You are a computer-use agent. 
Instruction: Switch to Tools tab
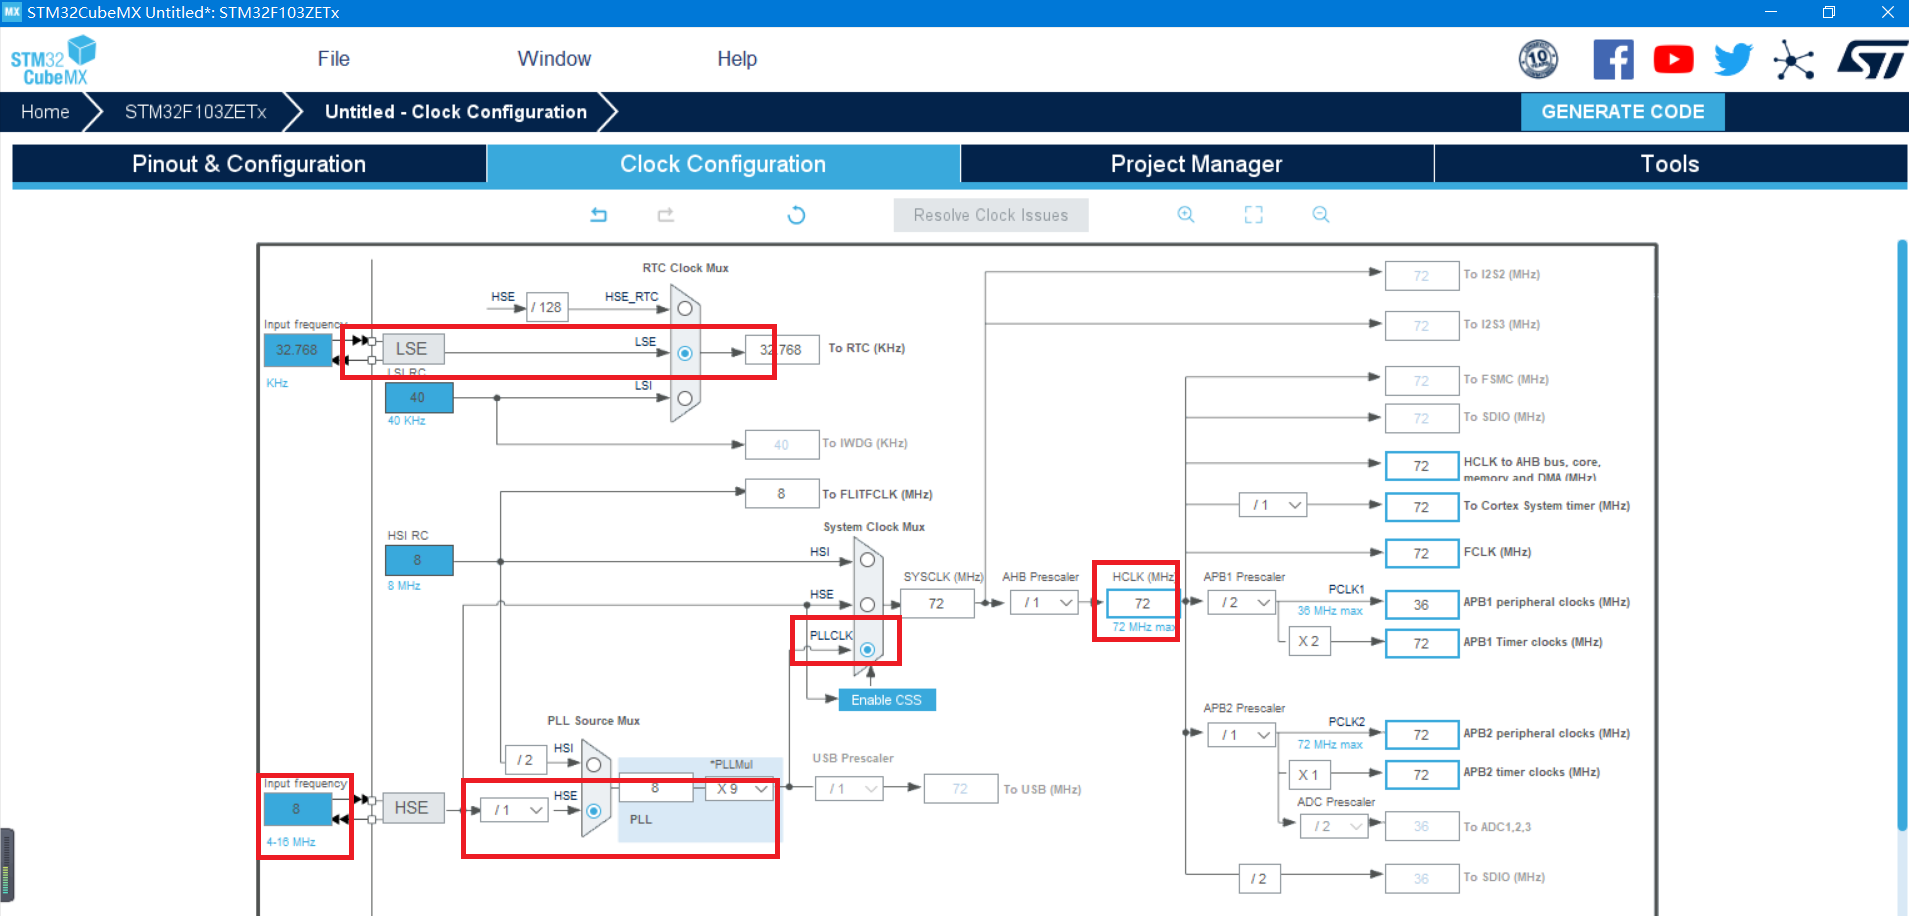click(1670, 164)
